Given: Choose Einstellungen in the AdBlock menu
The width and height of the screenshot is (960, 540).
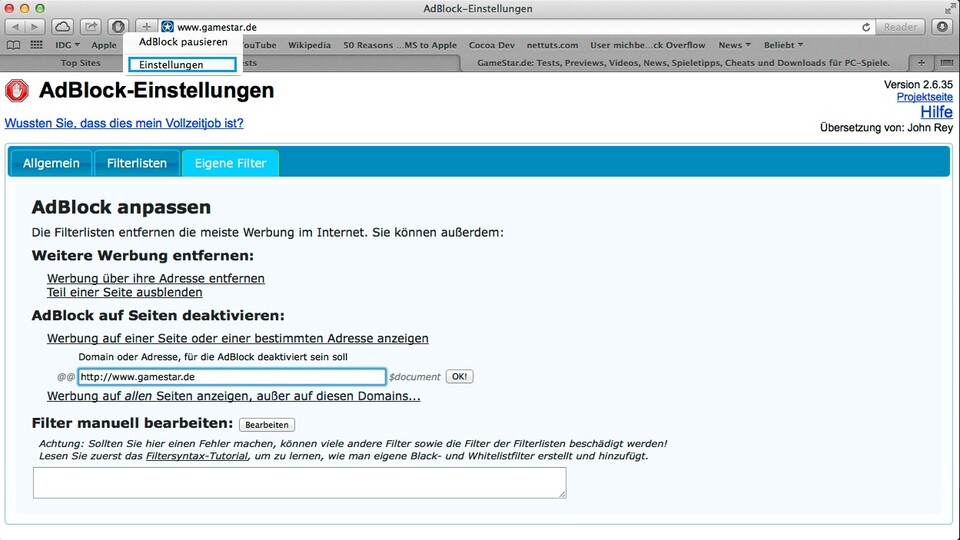Looking at the screenshot, I should tap(181, 65).
